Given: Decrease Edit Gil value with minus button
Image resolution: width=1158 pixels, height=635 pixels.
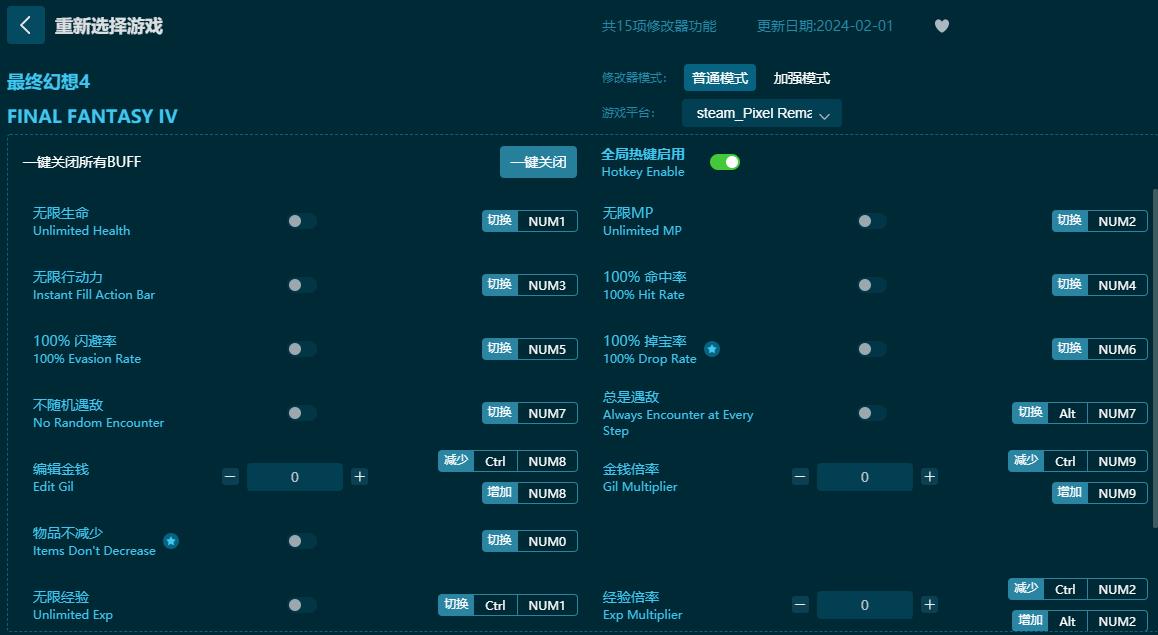Looking at the screenshot, I should click(x=230, y=477).
